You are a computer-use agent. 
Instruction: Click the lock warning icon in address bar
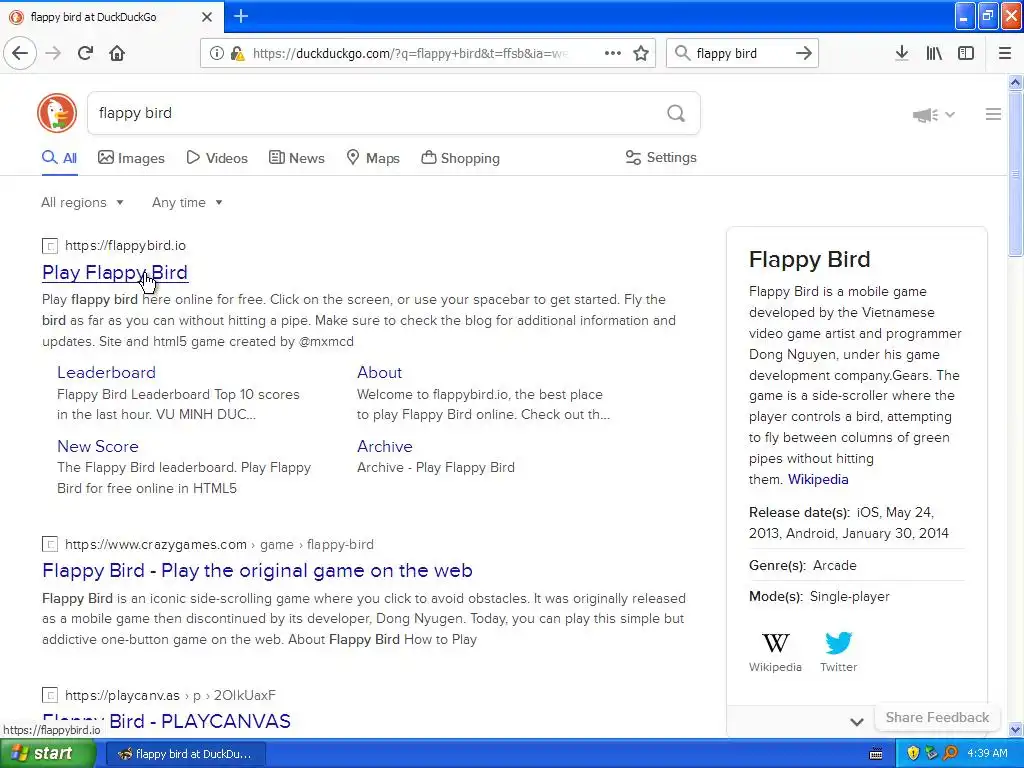coord(237,54)
